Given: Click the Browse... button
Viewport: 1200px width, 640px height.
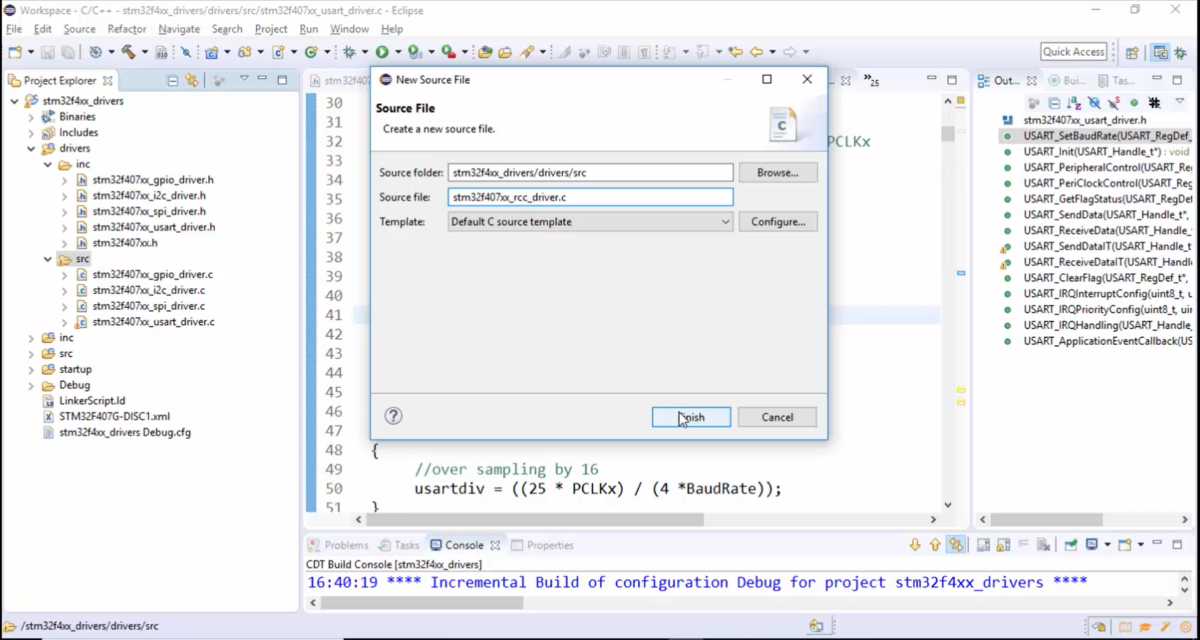Looking at the screenshot, I should tap(777, 173).
